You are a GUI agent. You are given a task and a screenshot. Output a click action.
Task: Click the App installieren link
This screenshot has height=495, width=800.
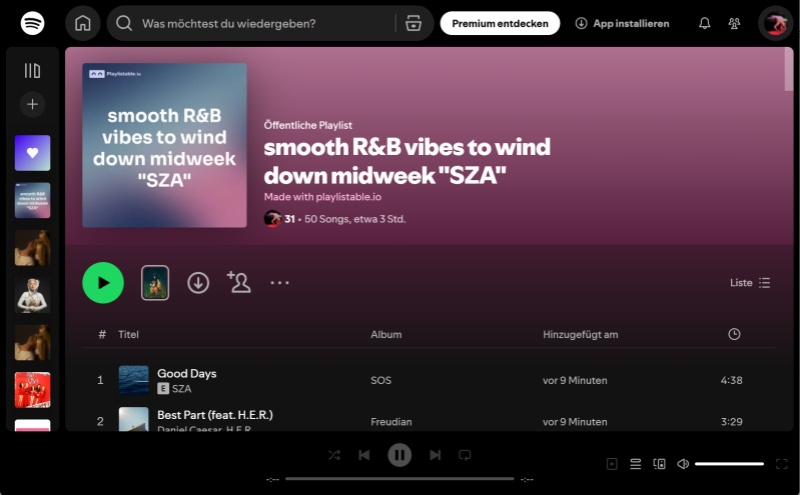click(622, 23)
